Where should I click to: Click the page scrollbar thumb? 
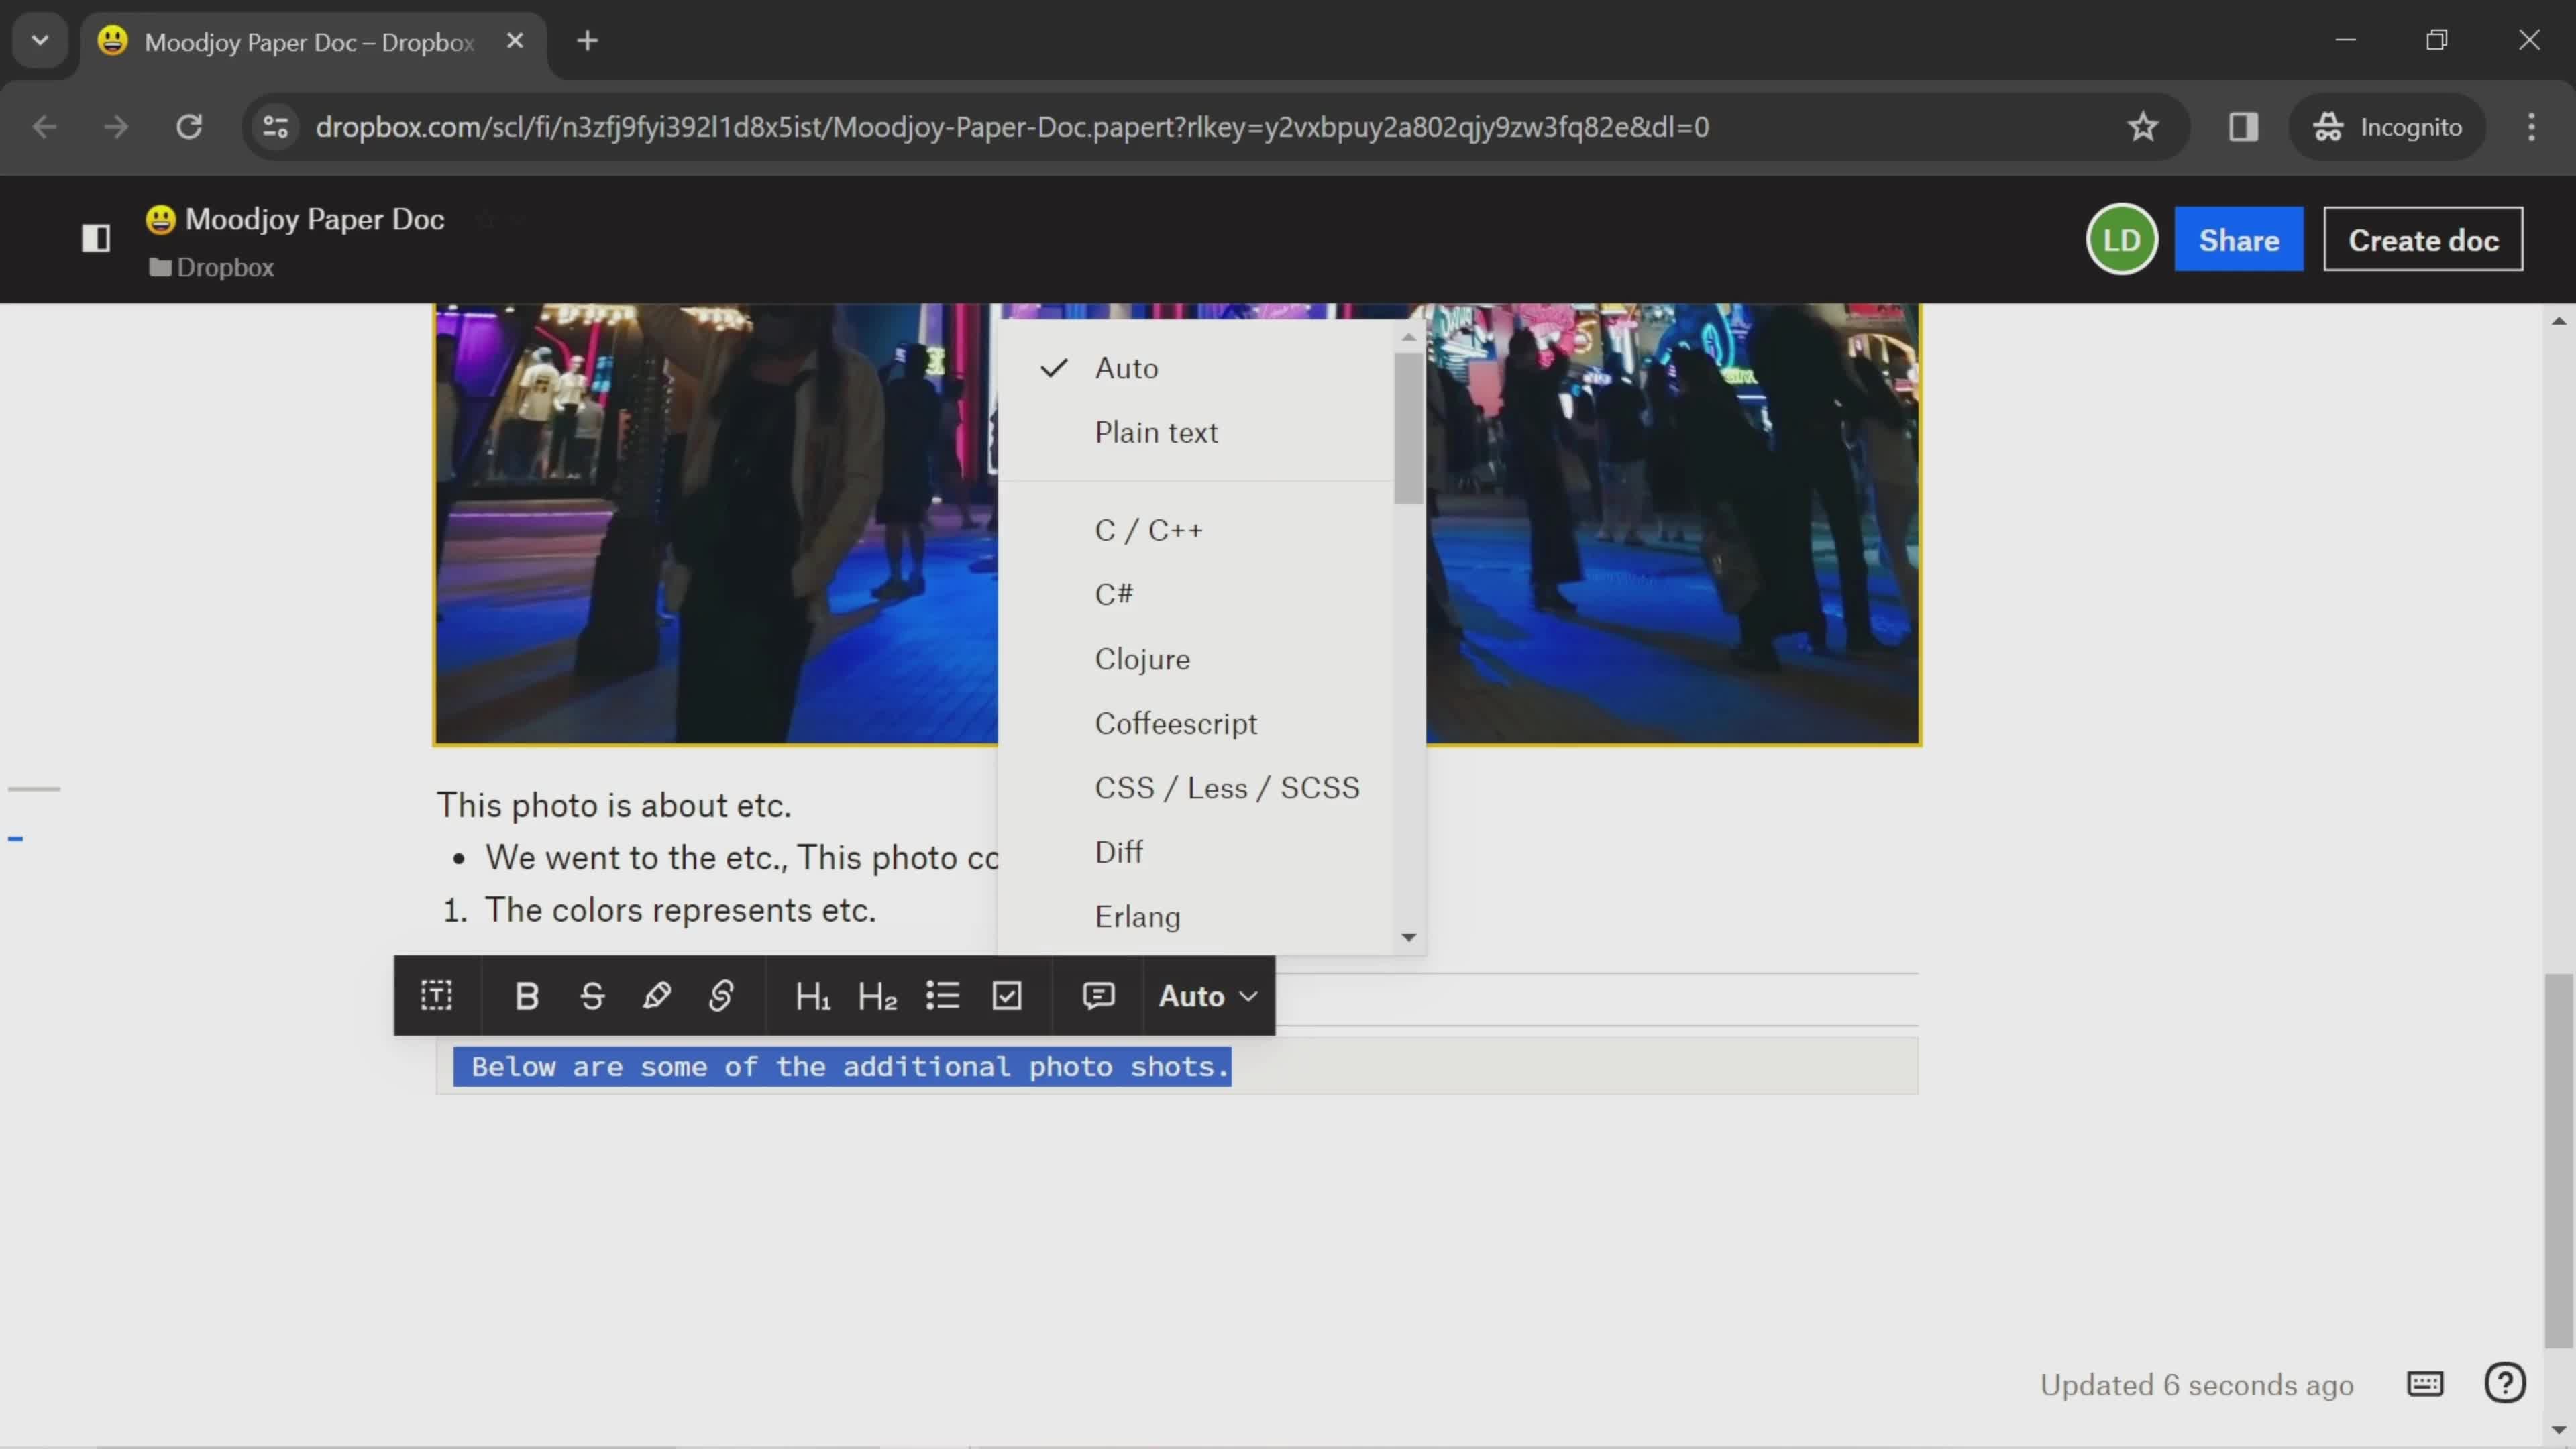[x=2558, y=1160]
